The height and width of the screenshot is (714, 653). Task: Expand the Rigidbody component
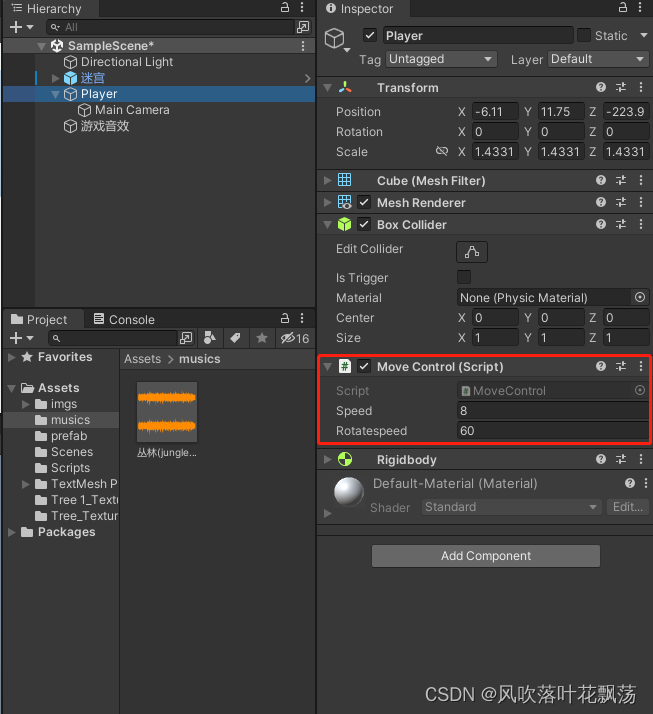coord(327,459)
